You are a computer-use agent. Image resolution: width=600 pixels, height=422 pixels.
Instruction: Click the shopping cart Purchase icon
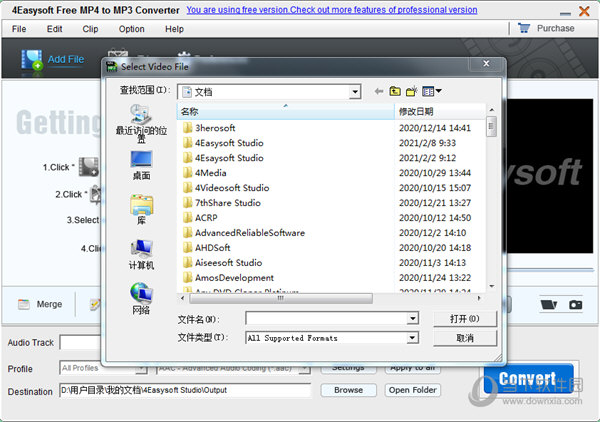[x=523, y=28]
